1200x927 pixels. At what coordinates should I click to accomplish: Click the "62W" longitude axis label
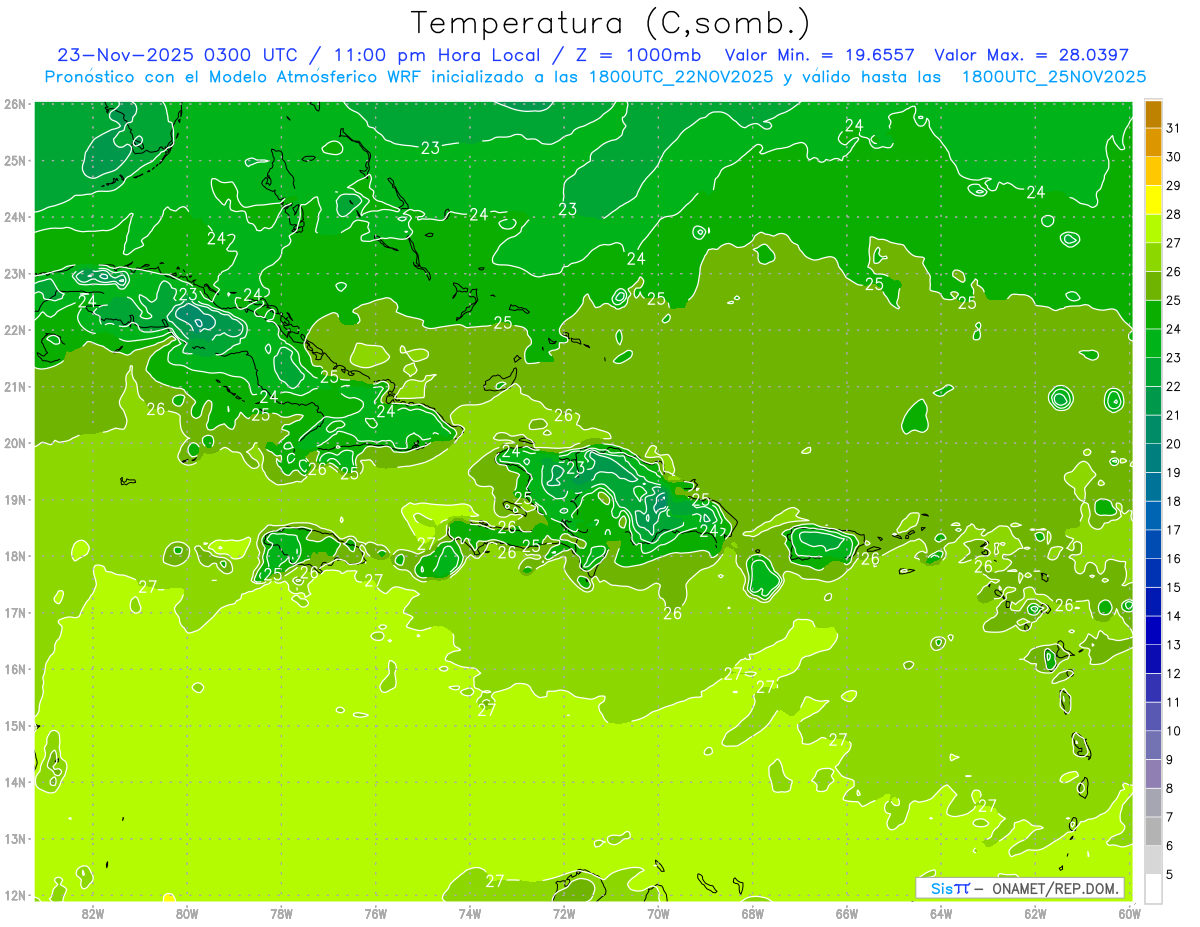(x=1035, y=913)
